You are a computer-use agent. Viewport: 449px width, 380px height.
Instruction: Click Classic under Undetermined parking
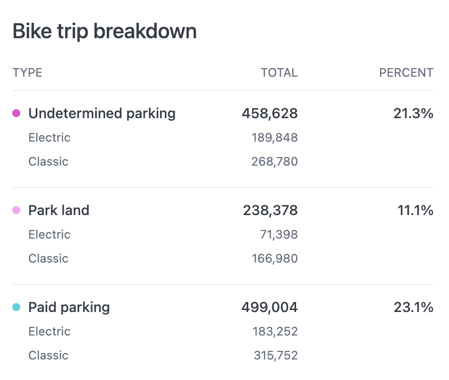tap(48, 162)
